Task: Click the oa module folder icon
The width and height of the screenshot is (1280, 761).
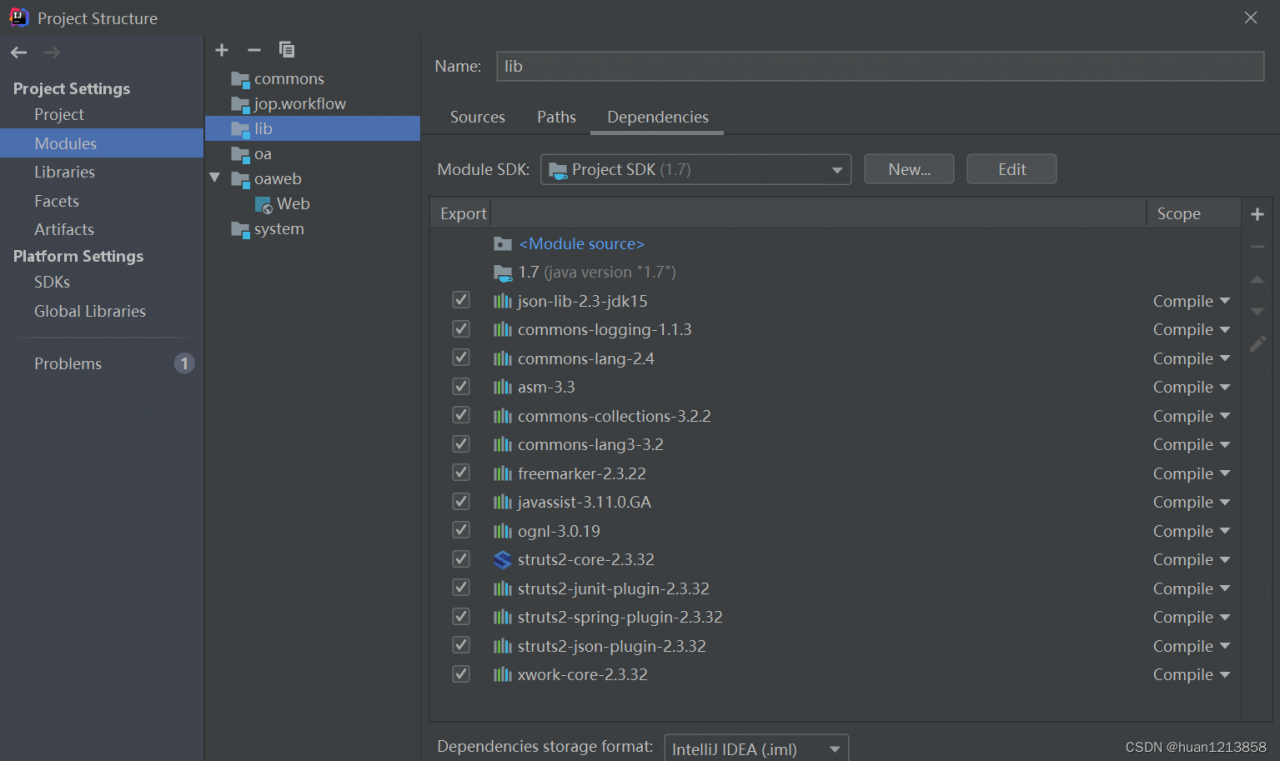Action: [x=240, y=154]
